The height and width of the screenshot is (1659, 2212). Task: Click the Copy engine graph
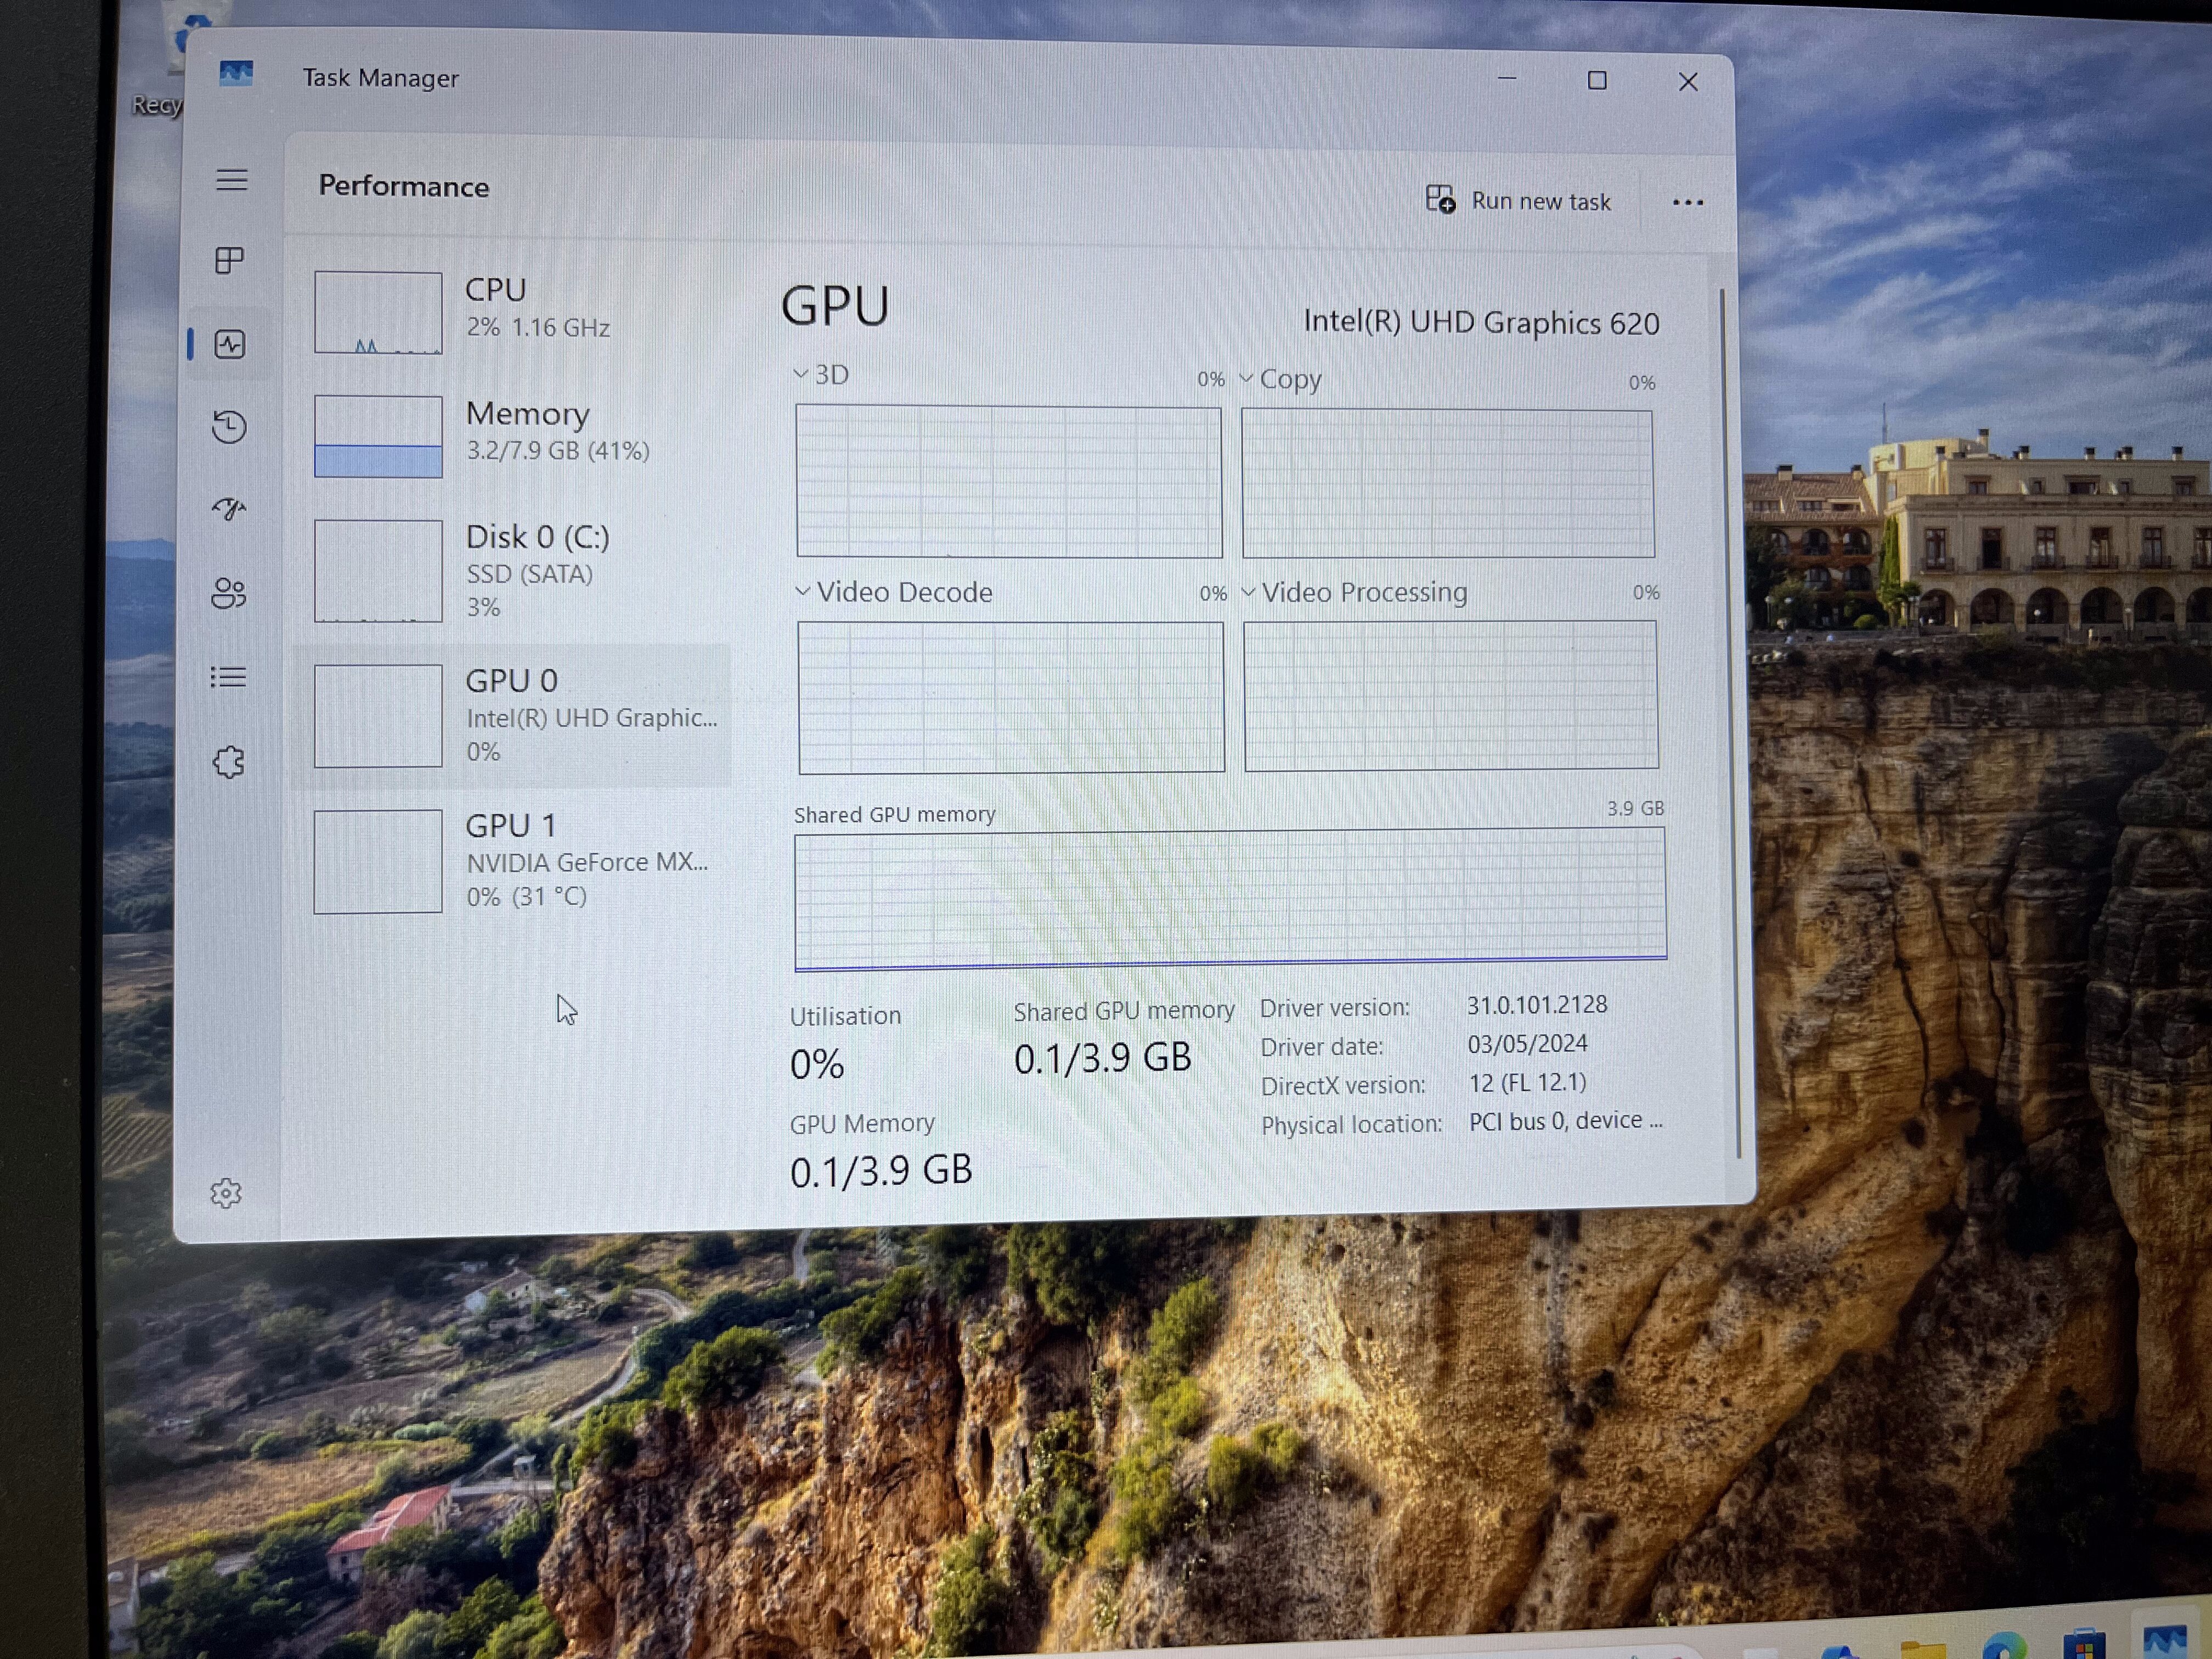[x=1448, y=484]
